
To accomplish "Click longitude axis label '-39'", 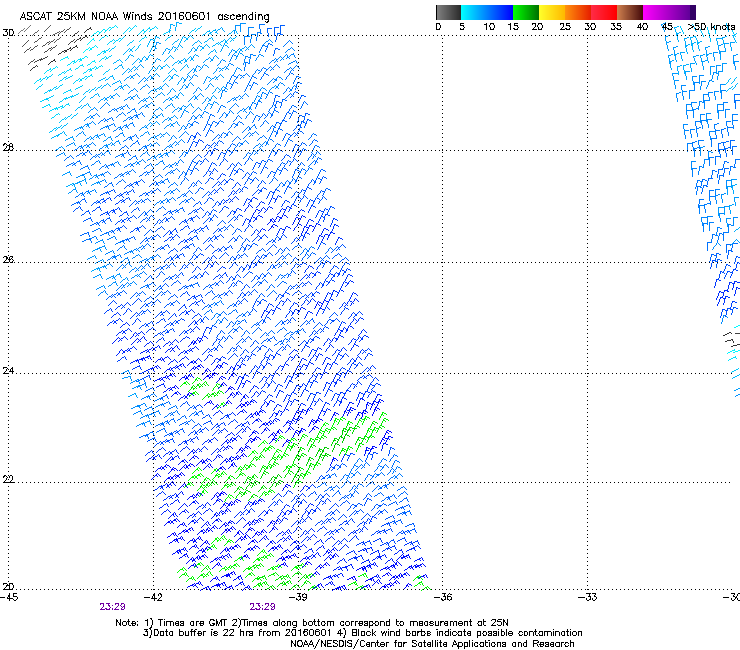I will [x=298, y=597].
